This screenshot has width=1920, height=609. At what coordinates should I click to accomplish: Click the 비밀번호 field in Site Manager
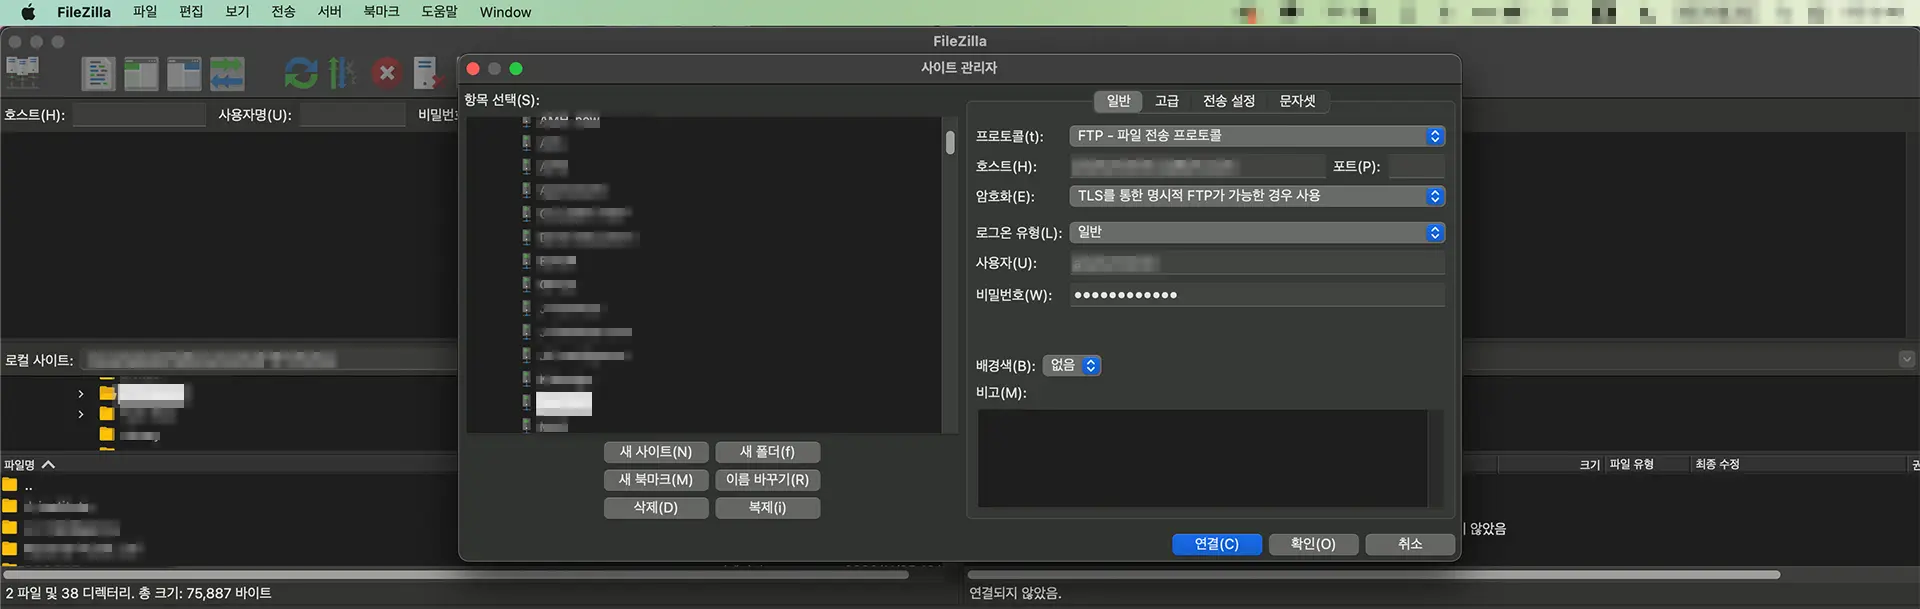tap(1257, 295)
